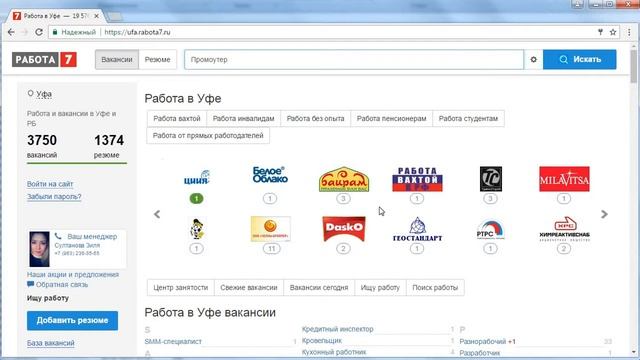Open the Ищу работу tab
Image resolution: width=640 pixels, height=360 pixels.
point(380,287)
